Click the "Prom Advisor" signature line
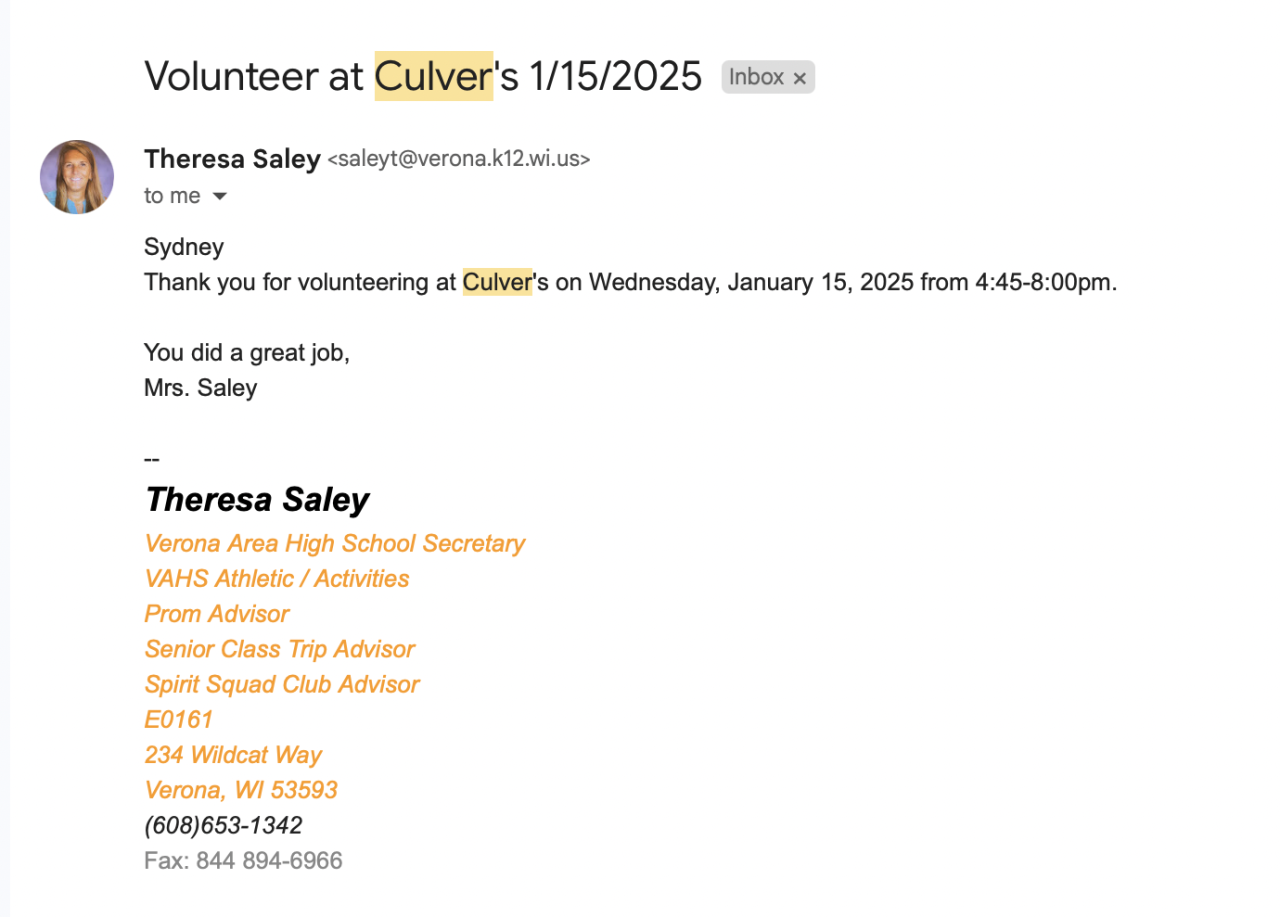Screen dimensions: 1280x917 pyautogui.click(x=217, y=614)
